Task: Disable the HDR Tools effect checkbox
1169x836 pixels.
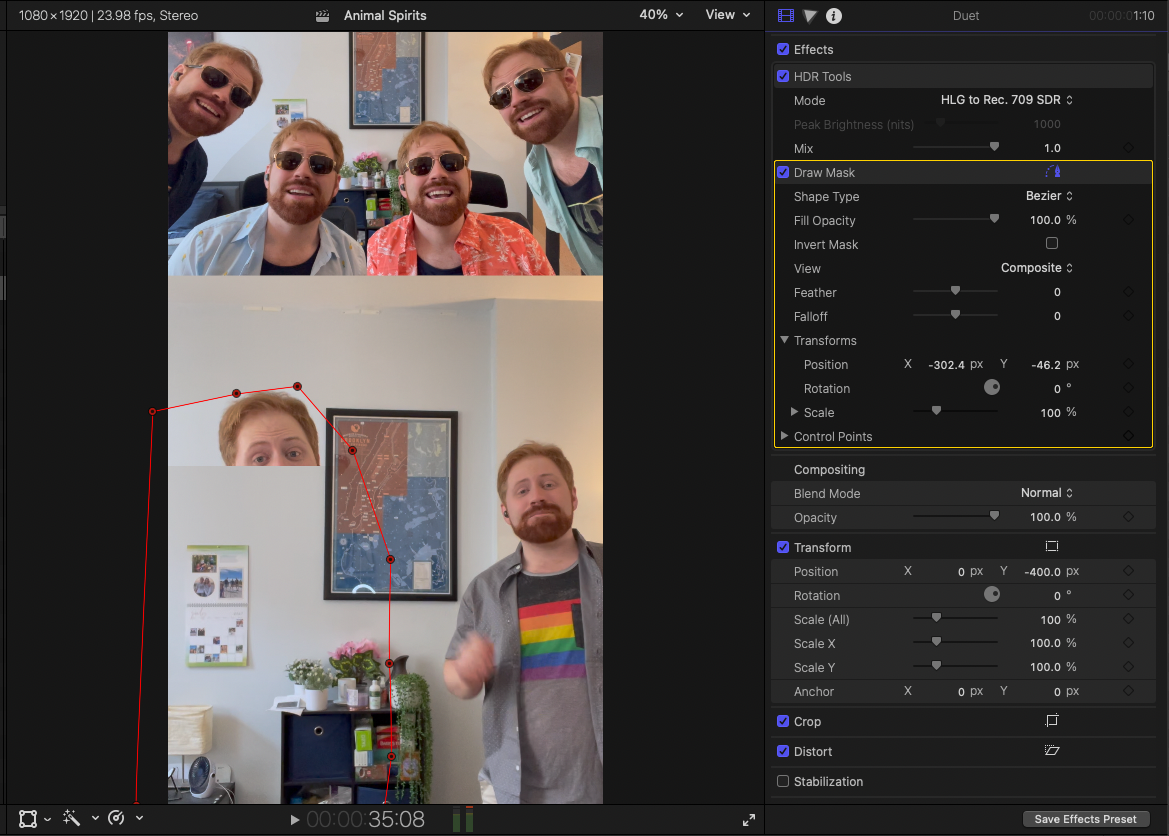Action: (783, 76)
